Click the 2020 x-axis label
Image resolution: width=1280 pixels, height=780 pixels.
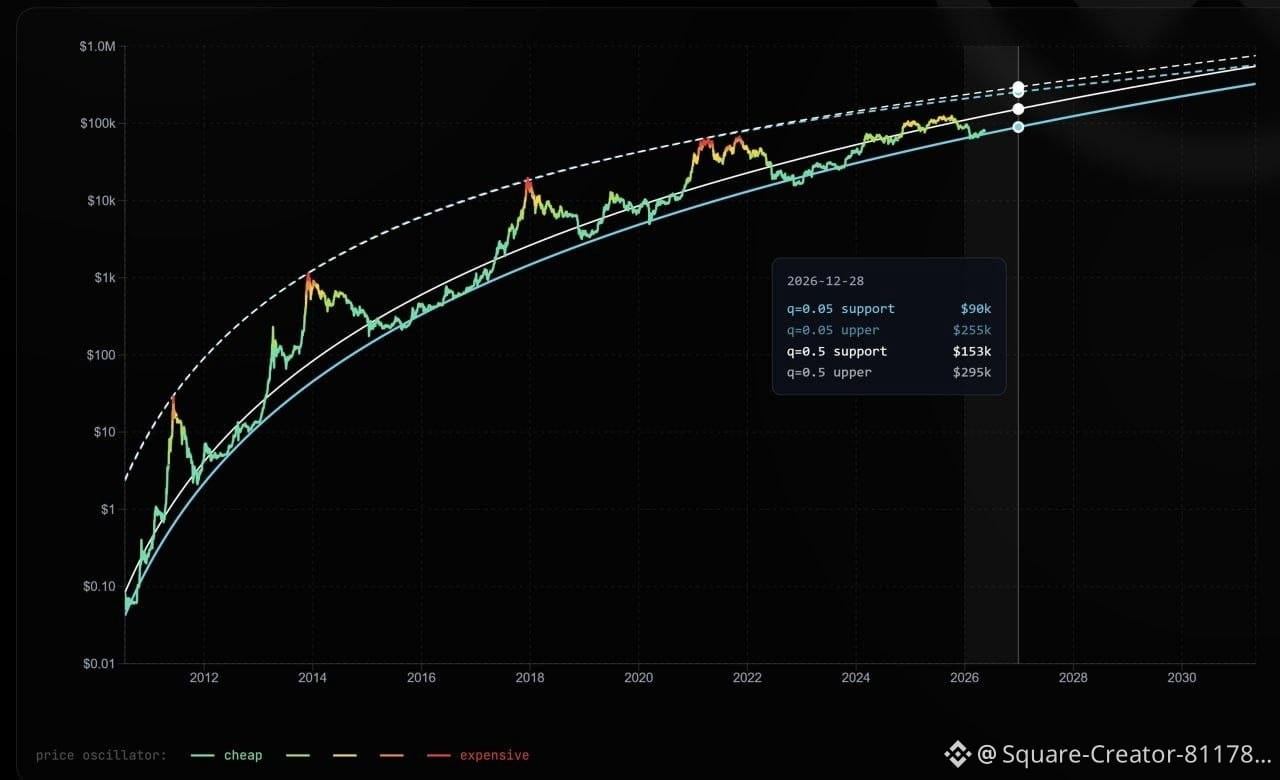click(x=638, y=678)
